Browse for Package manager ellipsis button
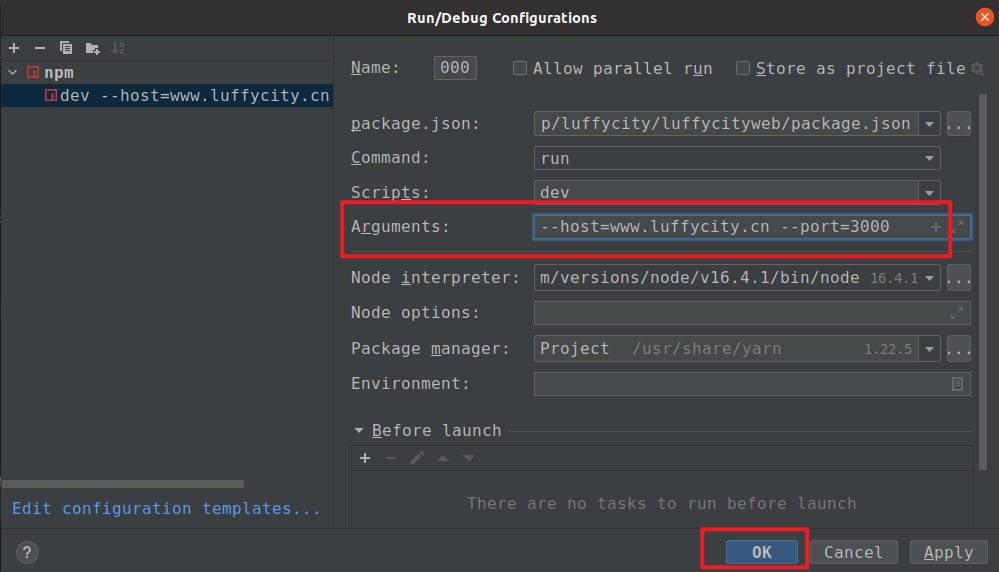This screenshot has height=572, width=999. (x=959, y=348)
